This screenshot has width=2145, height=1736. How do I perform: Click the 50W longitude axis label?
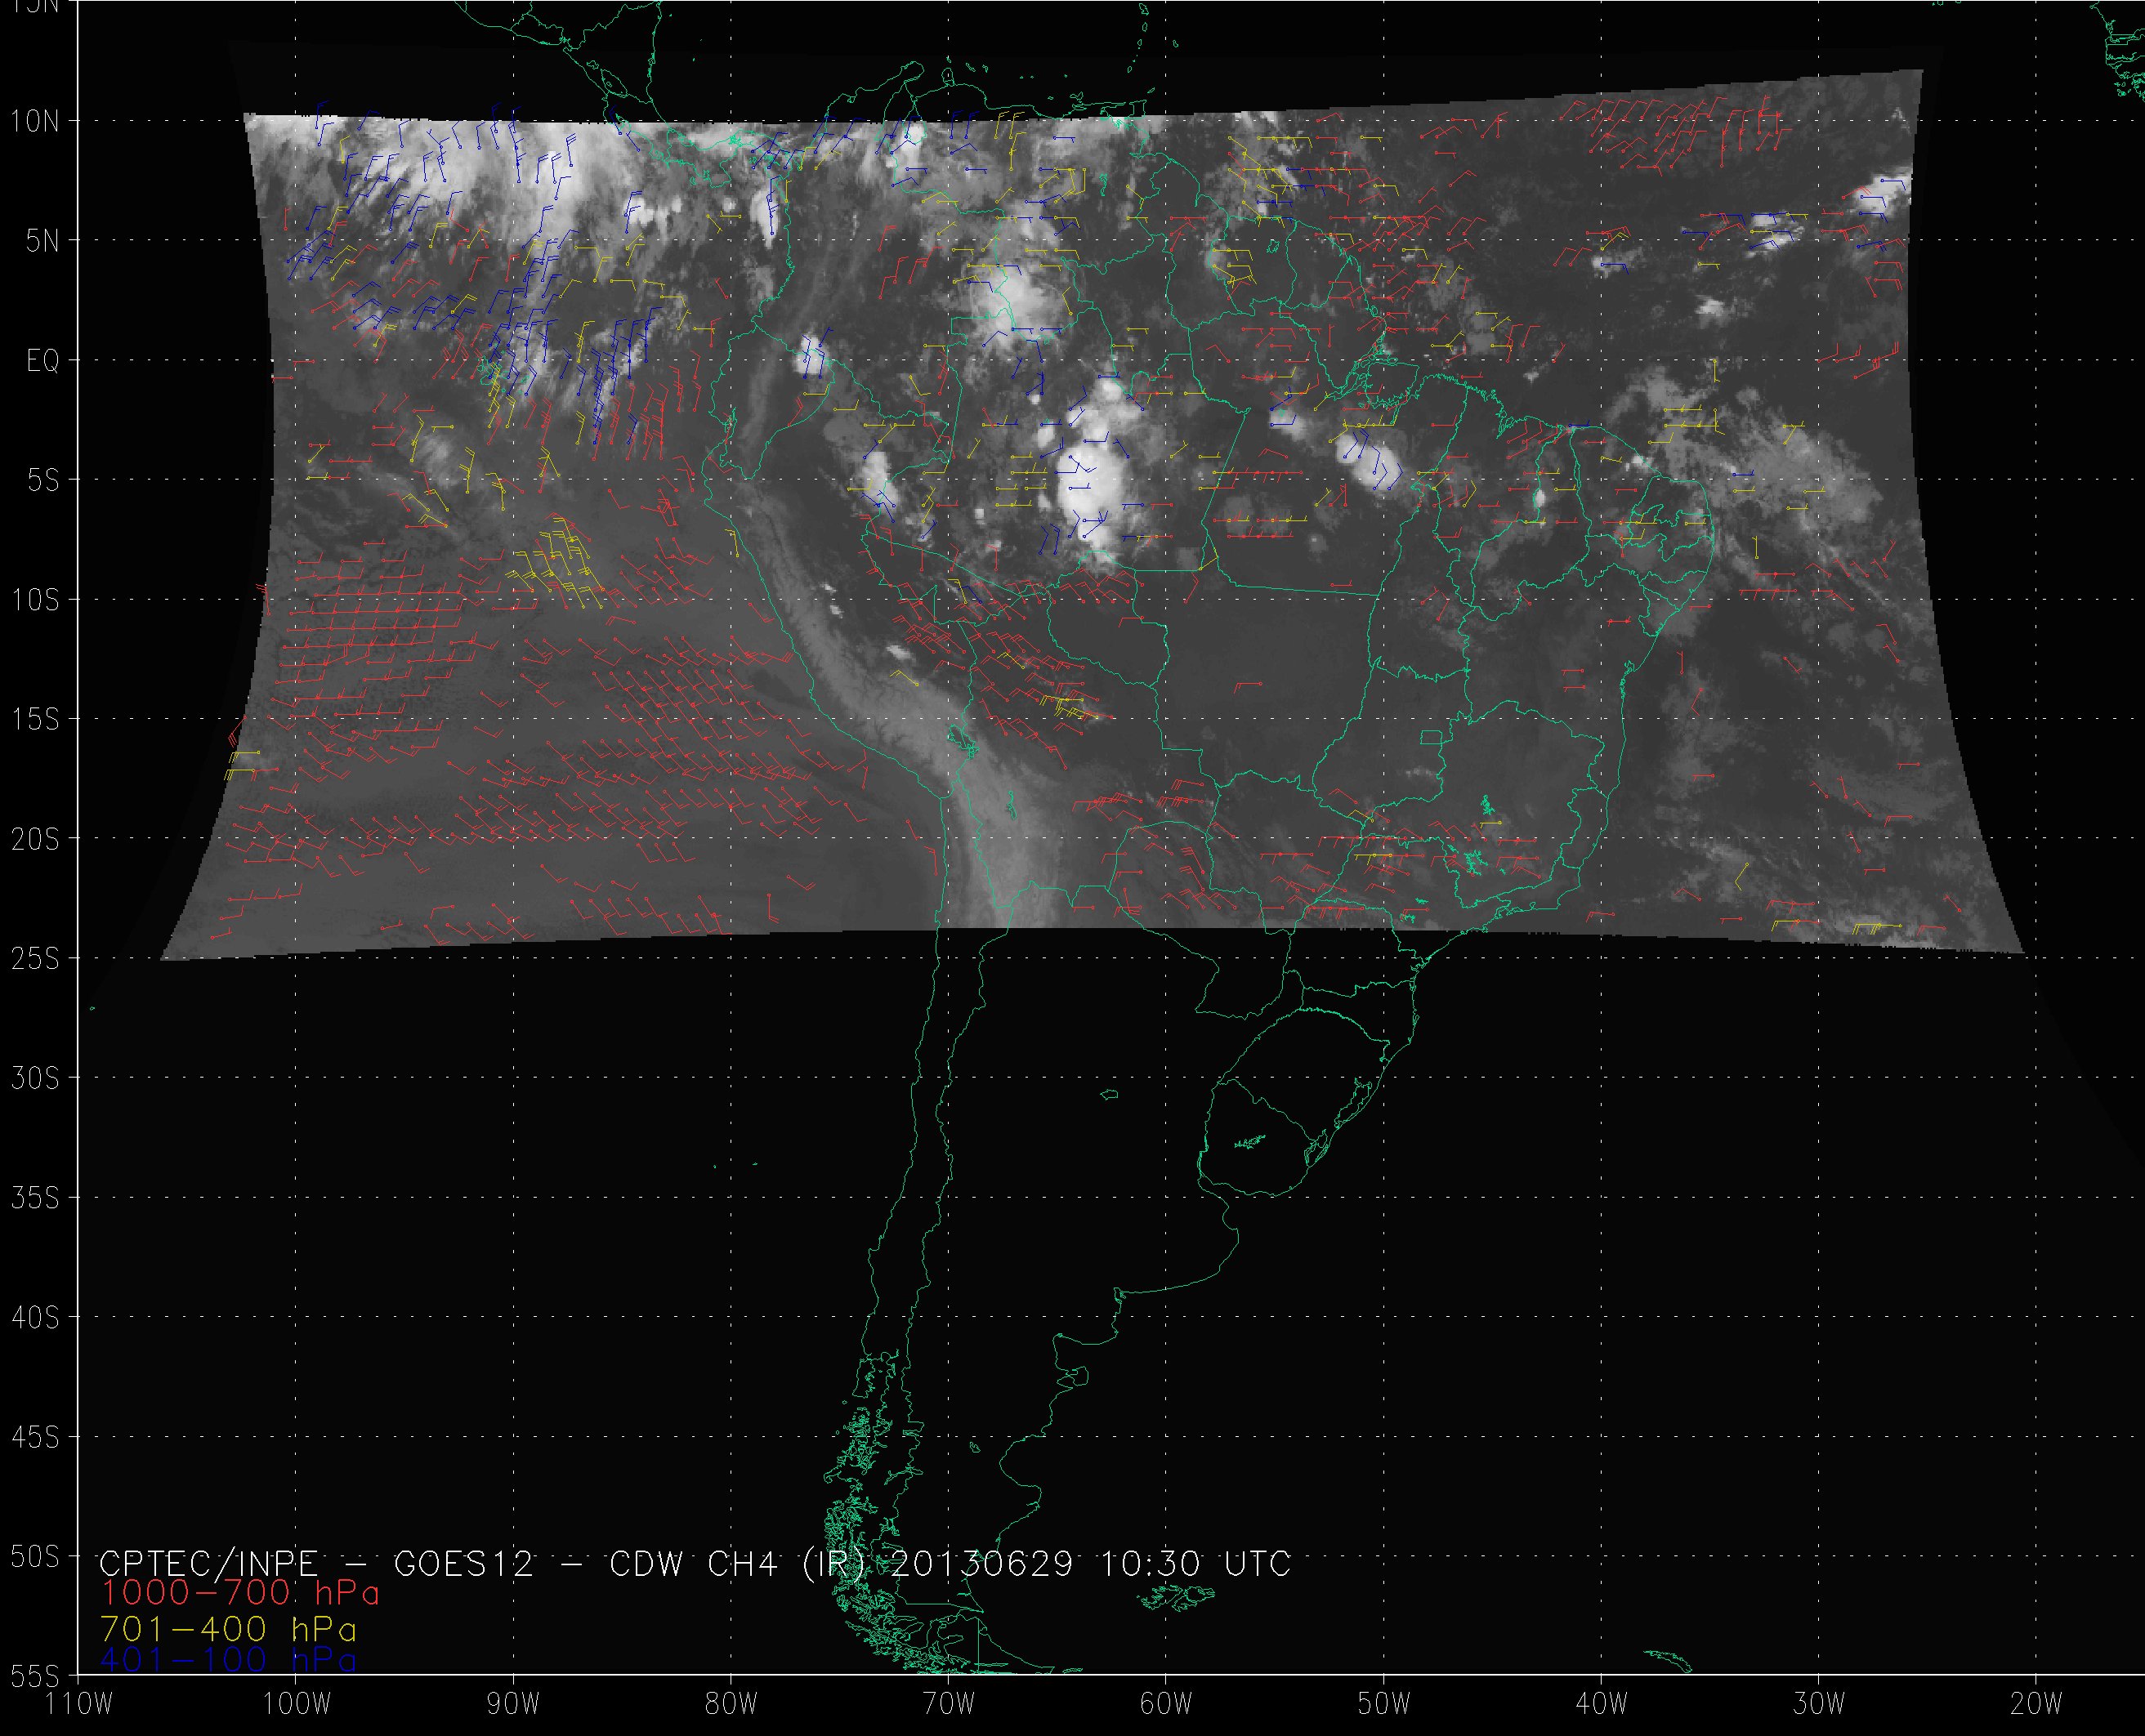(1383, 1704)
